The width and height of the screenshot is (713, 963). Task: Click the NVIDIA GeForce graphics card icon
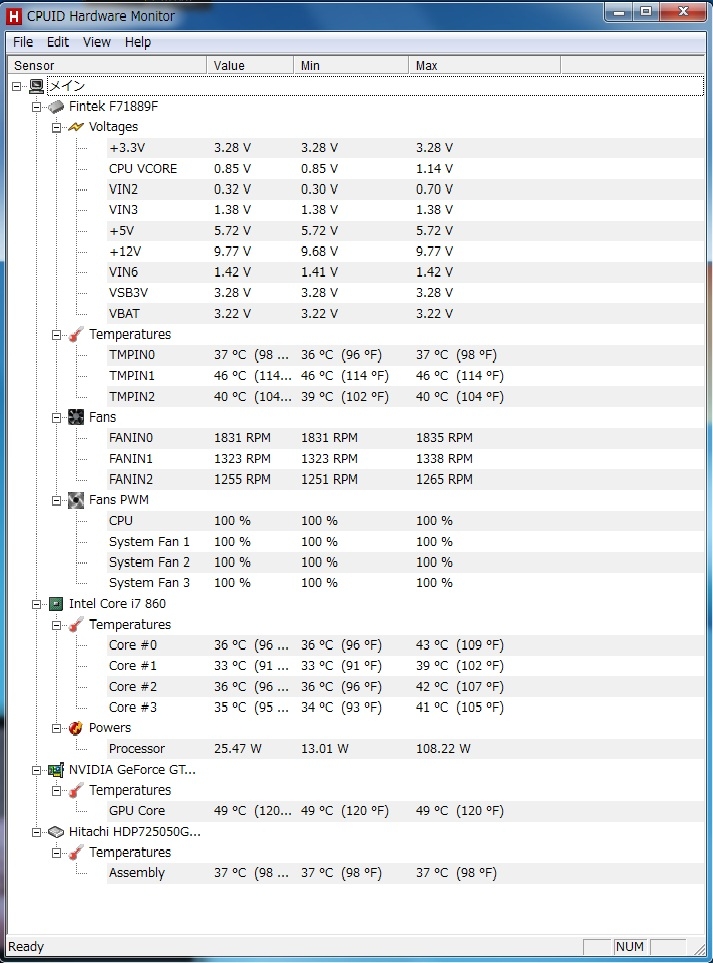(x=57, y=770)
